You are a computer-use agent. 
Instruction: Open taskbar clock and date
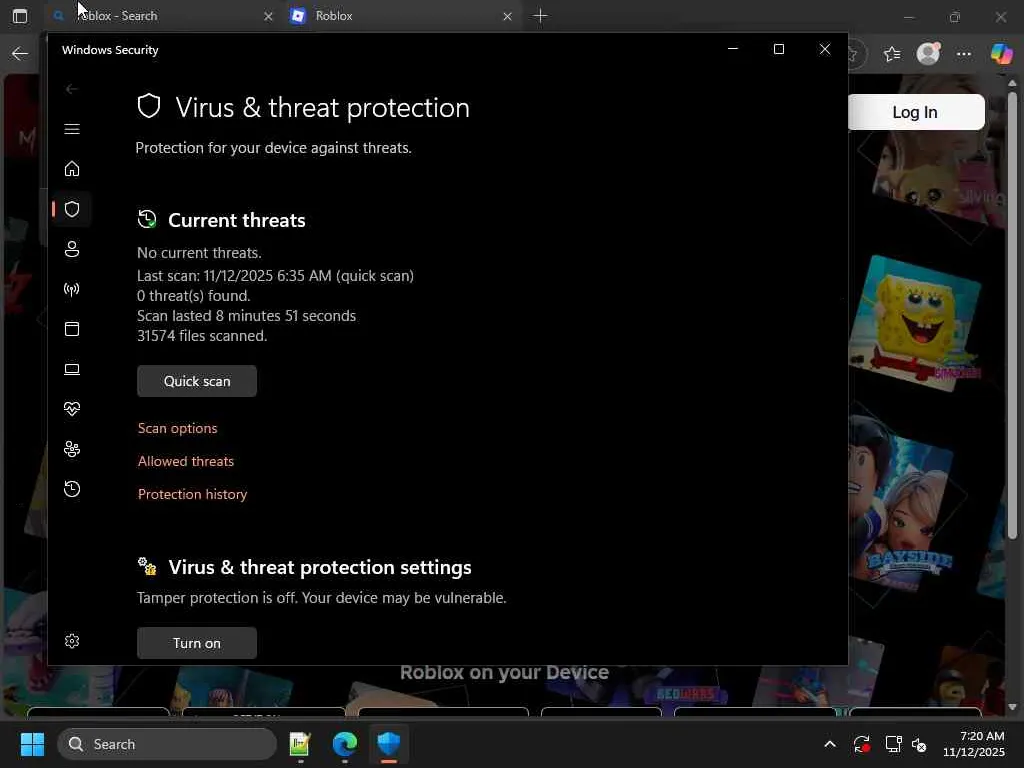[x=974, y=744]
